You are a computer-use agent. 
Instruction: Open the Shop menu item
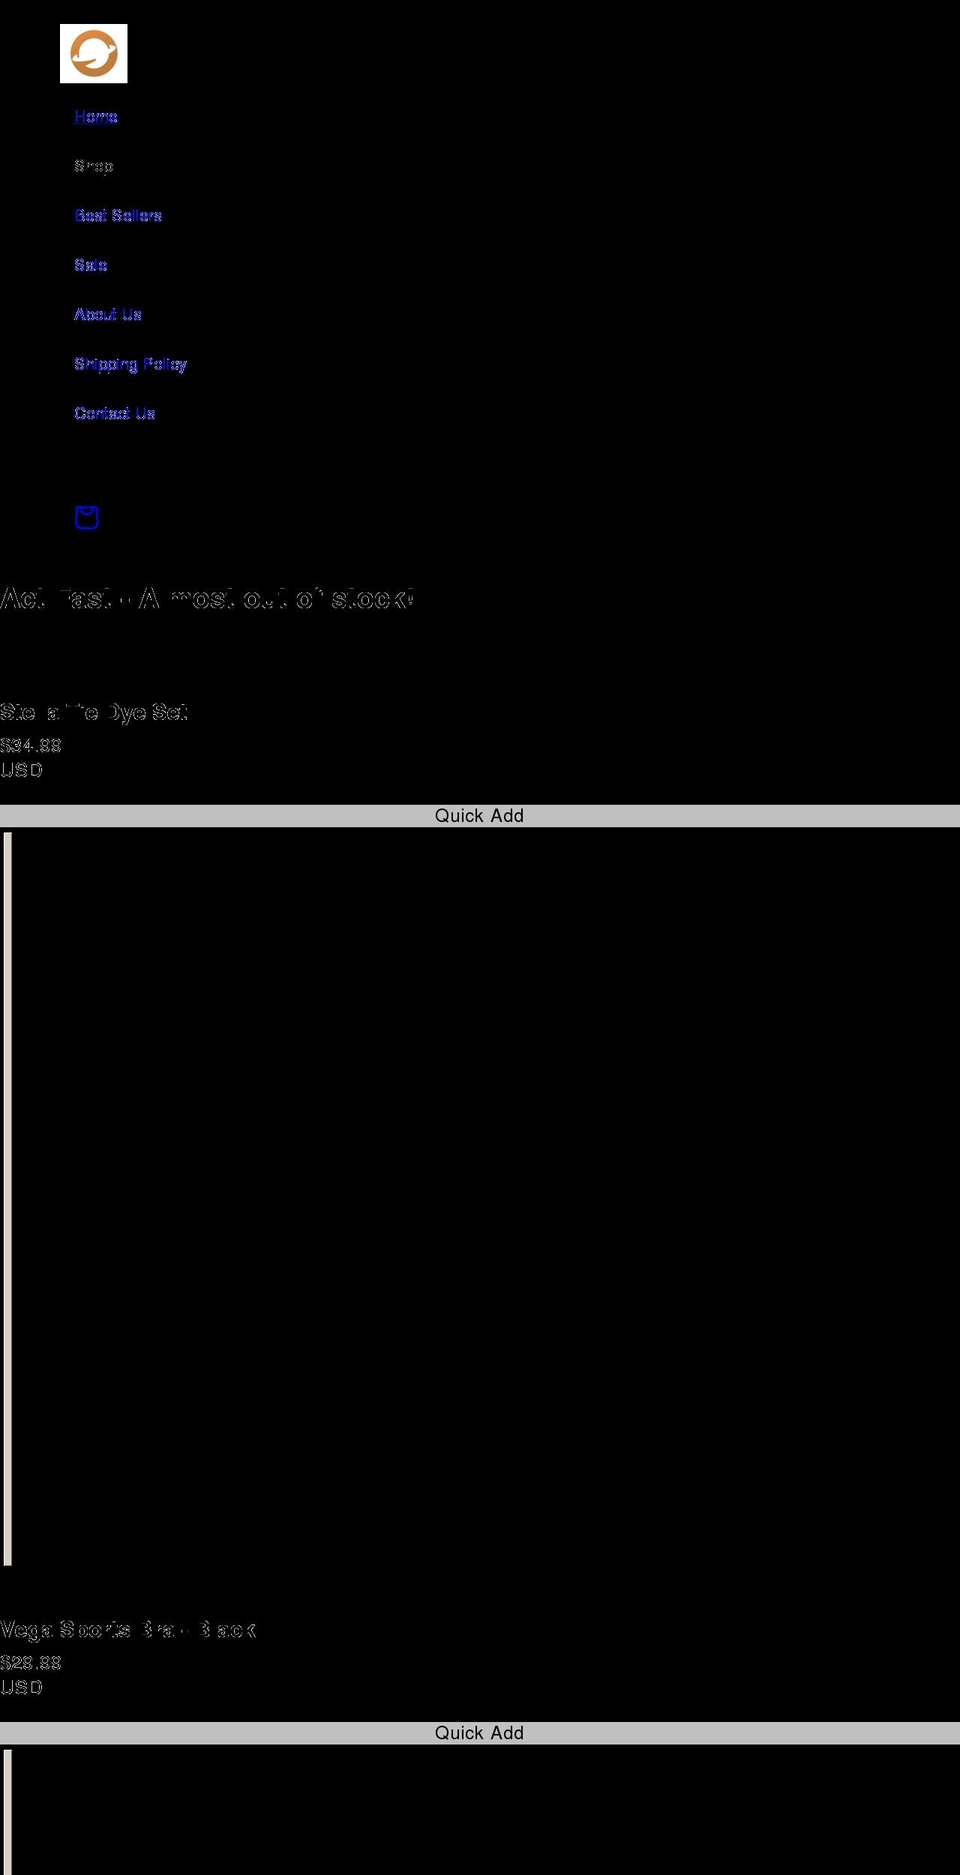click(93, 166)
